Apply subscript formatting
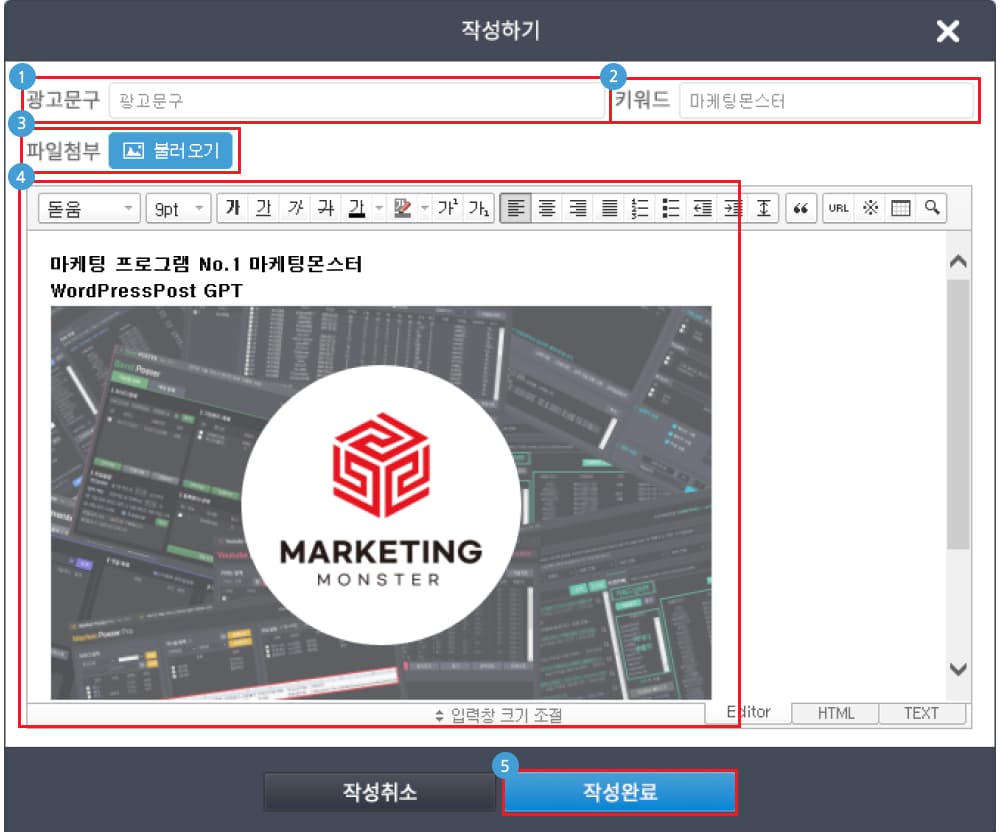 [478, 208]
